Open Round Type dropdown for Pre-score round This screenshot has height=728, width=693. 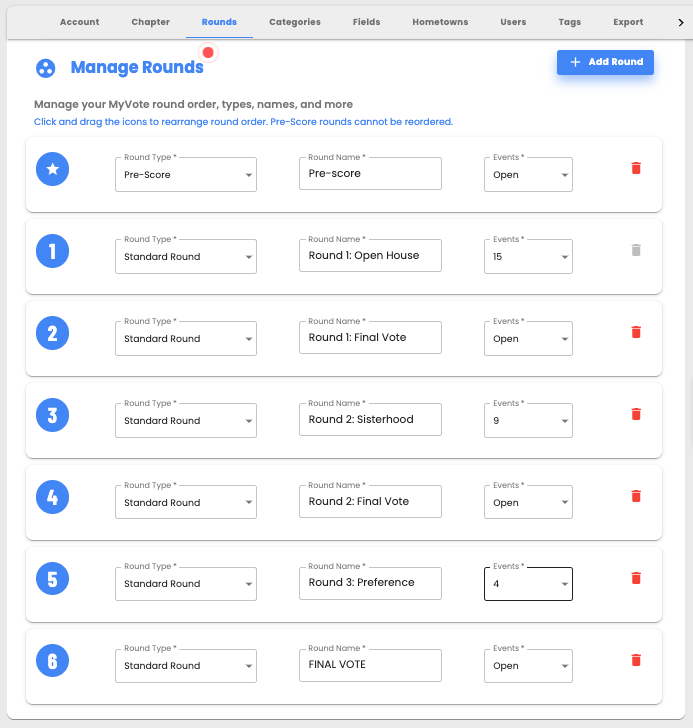(186, 175)
